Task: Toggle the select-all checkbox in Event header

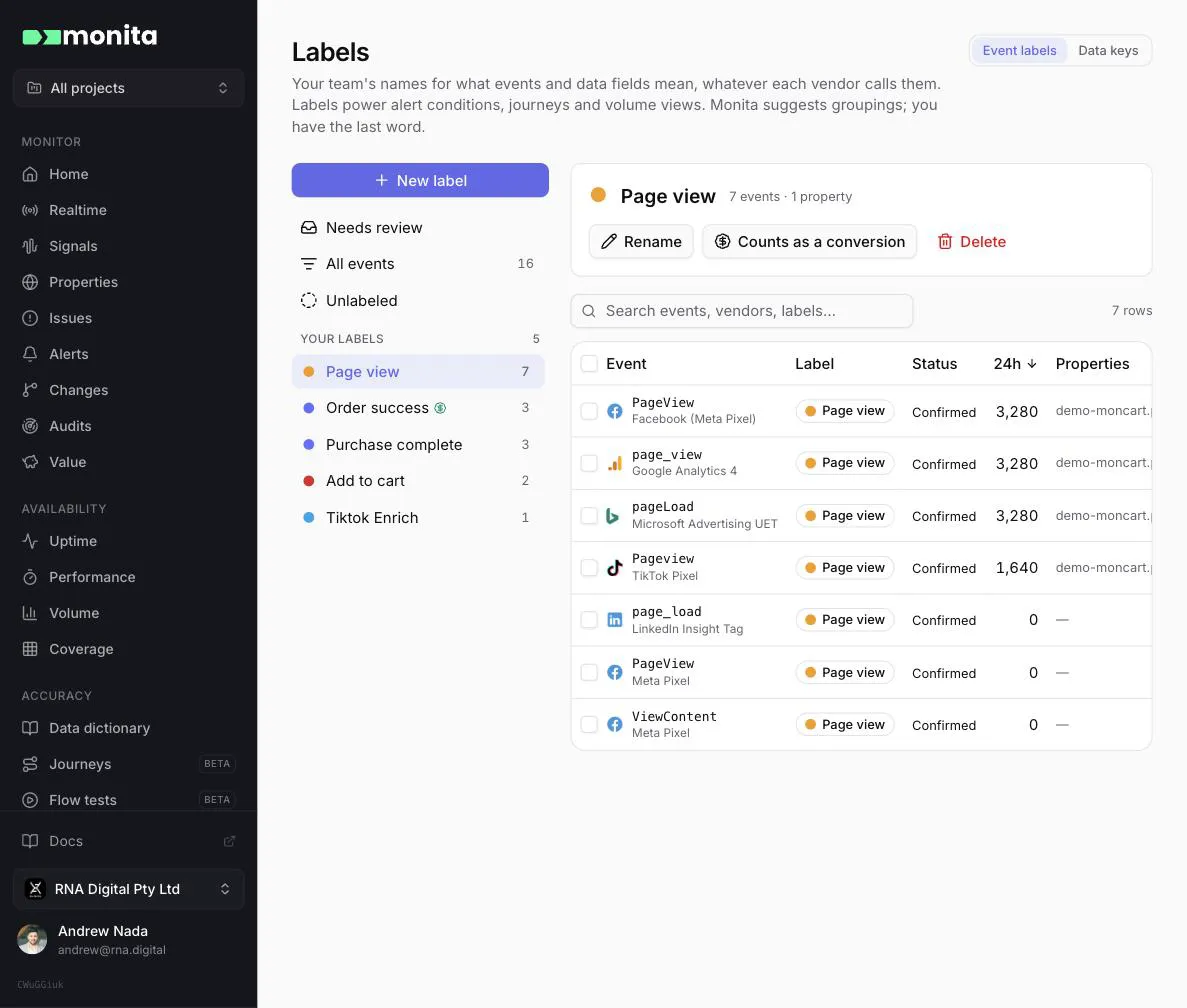Action: pyautogui.click(x=589, y=363)
